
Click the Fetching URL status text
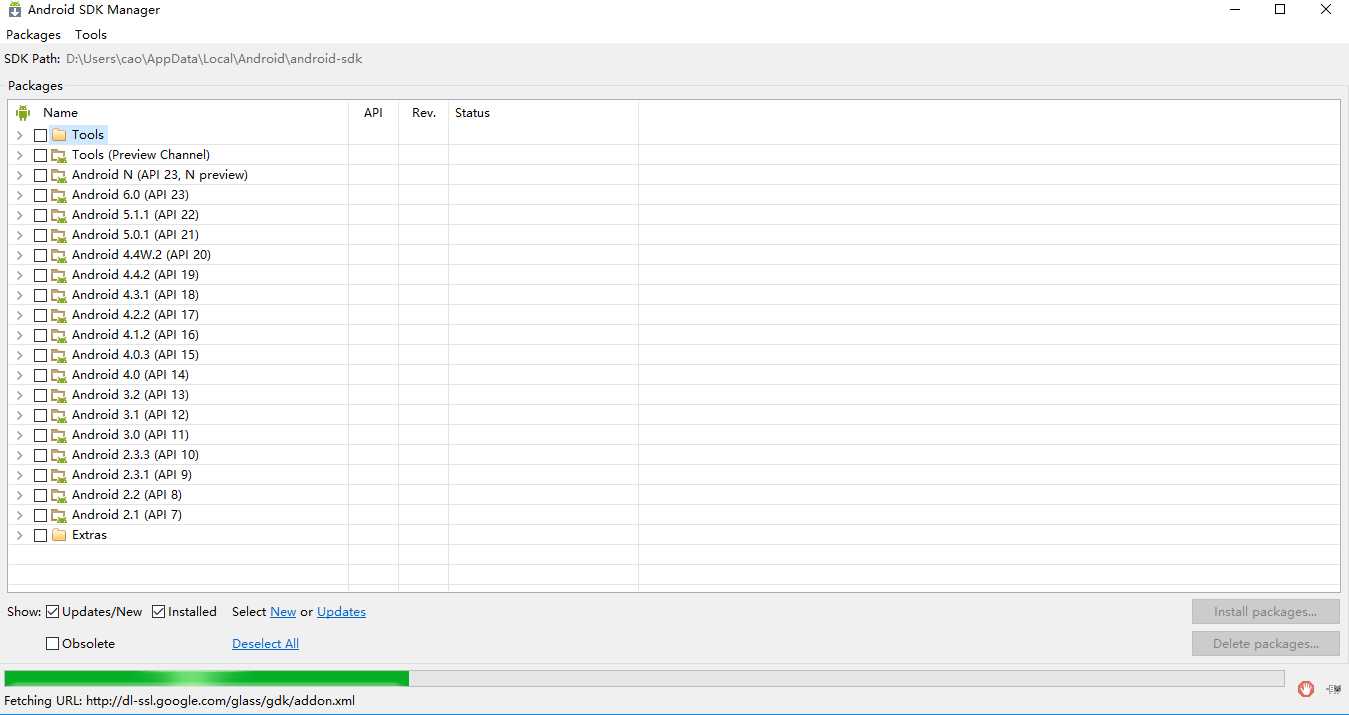pyautogui.click(x=180, y=701)
